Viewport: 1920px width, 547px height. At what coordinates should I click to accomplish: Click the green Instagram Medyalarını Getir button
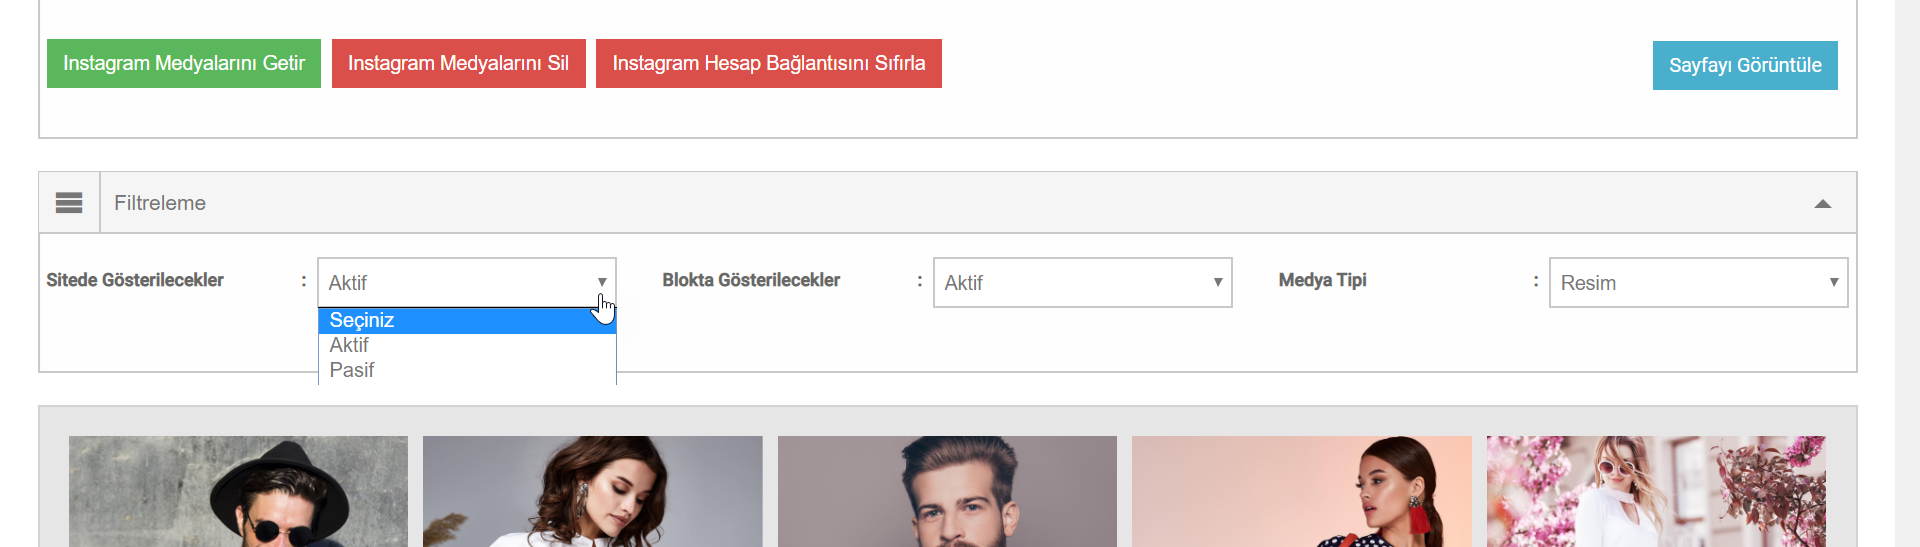(184, 63)
